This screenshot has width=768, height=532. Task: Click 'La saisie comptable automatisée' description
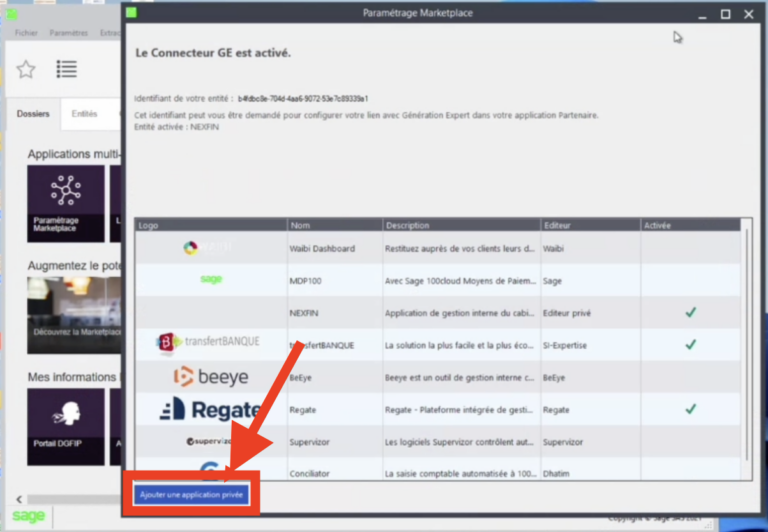point(460,474)
